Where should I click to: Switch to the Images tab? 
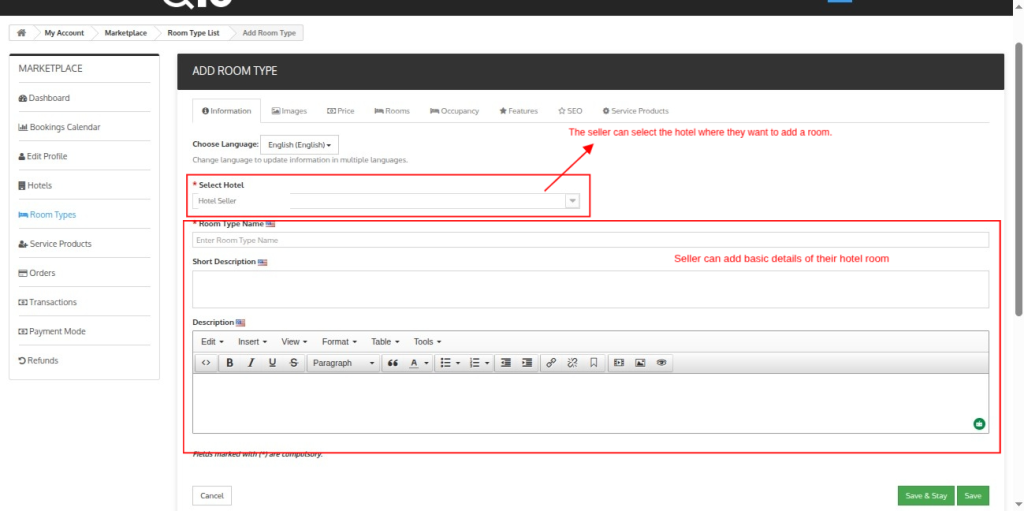(x=289, y=111)
